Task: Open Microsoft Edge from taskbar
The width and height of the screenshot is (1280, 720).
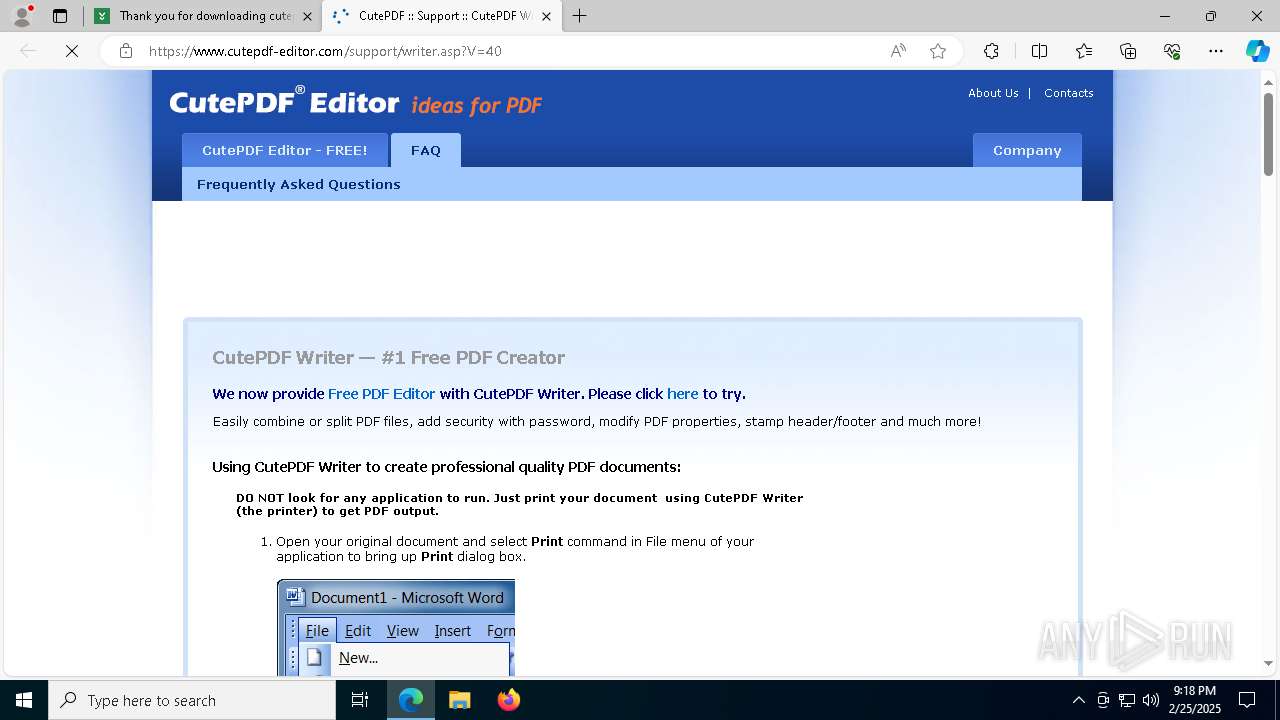Action: [411, 700]
